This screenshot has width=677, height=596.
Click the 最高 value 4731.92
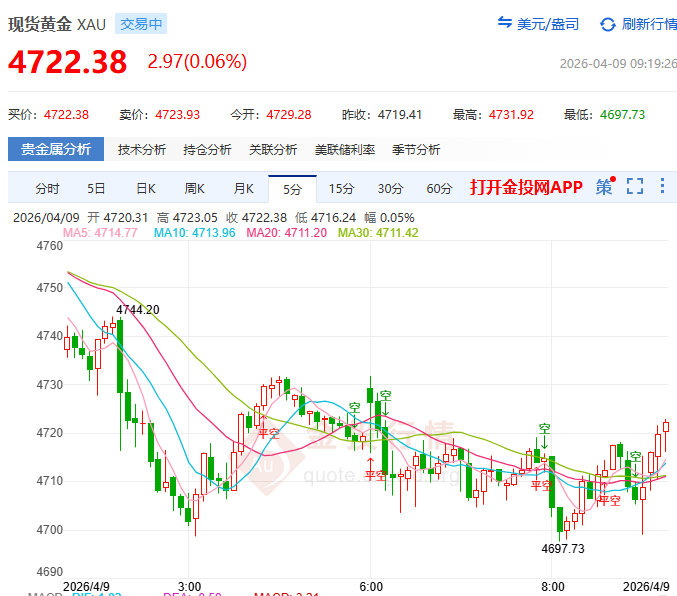[511, 114]
